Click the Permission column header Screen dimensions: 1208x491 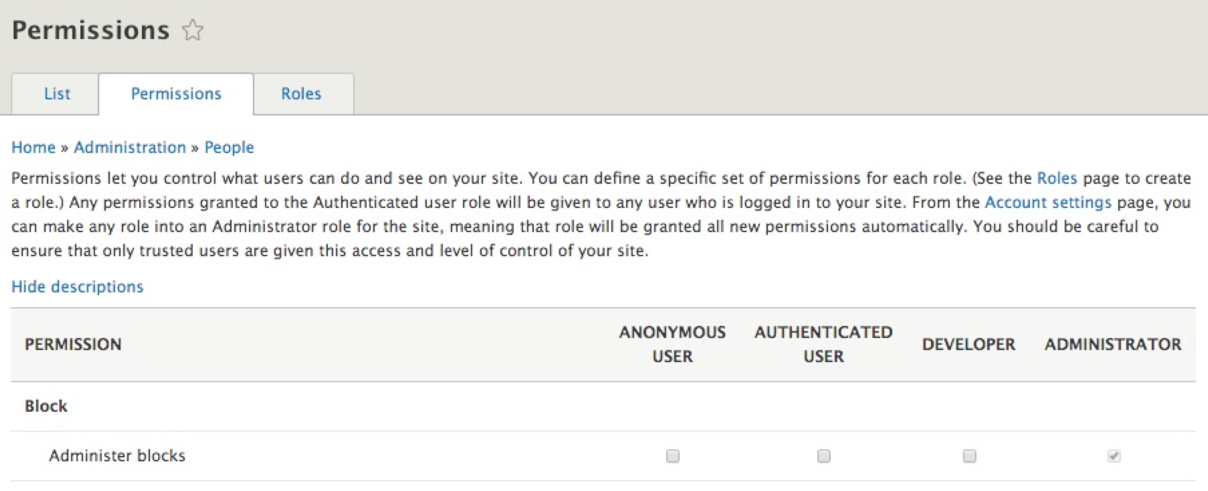tap(73, 345)
